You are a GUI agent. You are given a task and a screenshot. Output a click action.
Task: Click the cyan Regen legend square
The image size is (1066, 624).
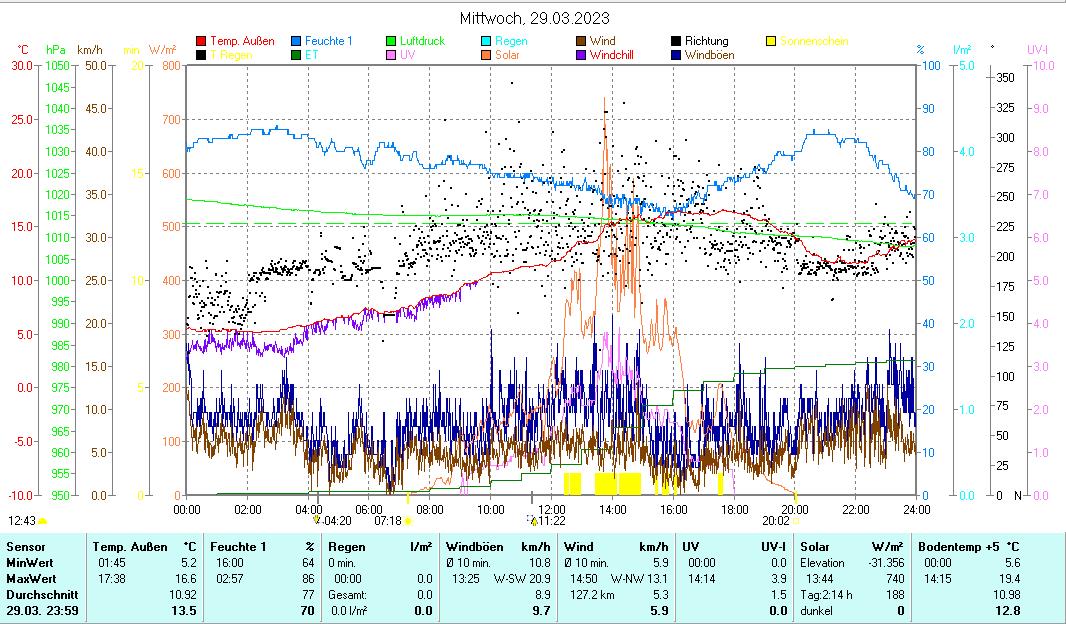(x=487, y=42)
